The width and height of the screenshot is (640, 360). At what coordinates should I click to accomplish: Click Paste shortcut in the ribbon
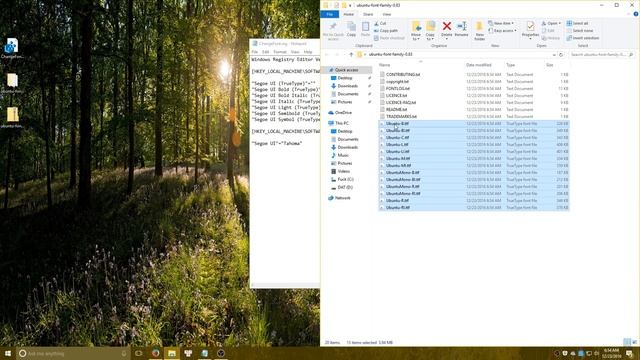click(389, 38)
